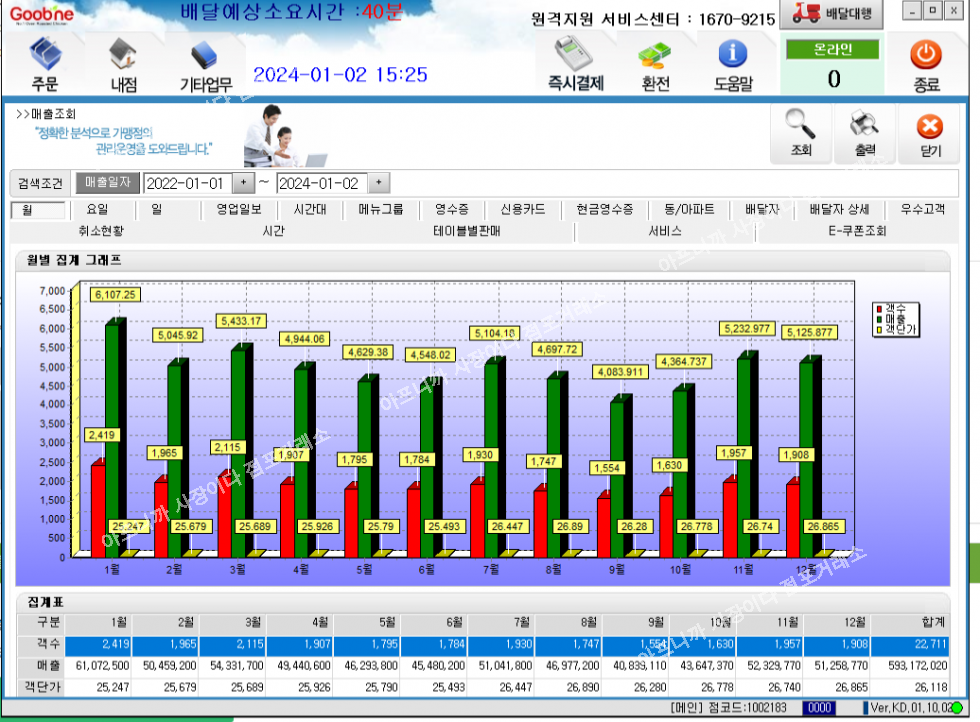Open the 신용카드 tab
Image resolution: width=980 pixels, height=722 pixels.
523,210
